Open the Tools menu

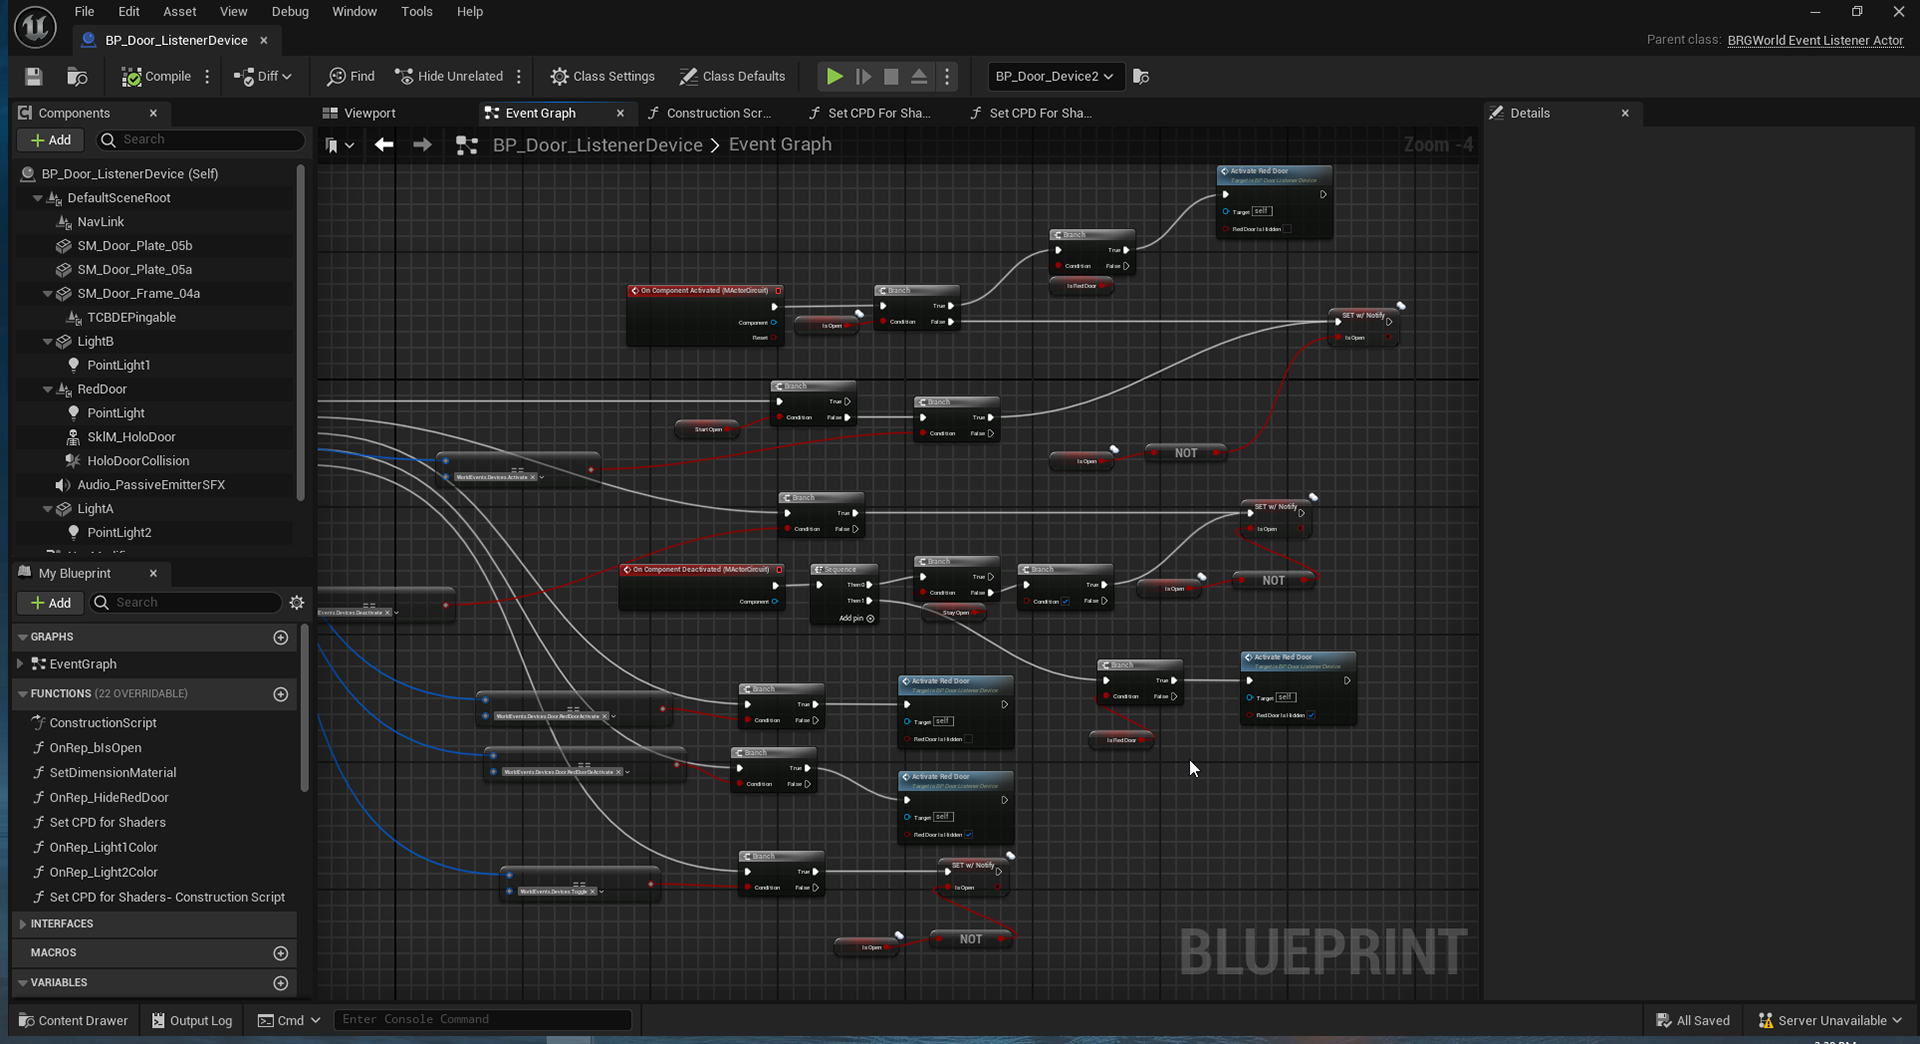(416, 12)
